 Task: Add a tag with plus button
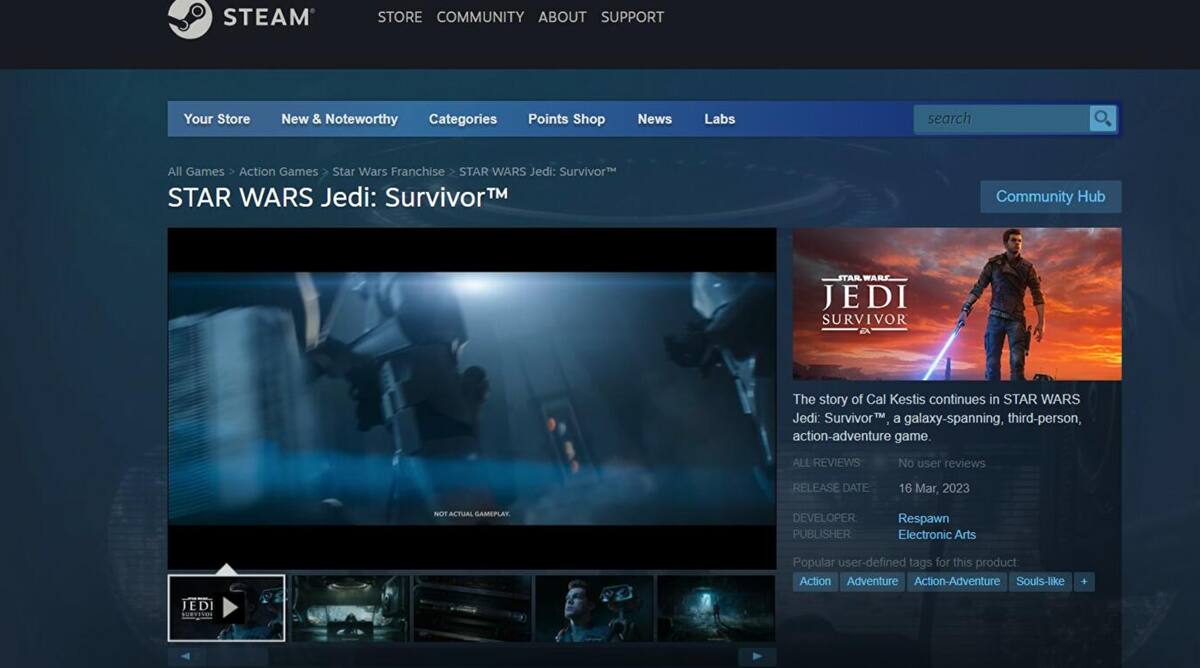1084,581
